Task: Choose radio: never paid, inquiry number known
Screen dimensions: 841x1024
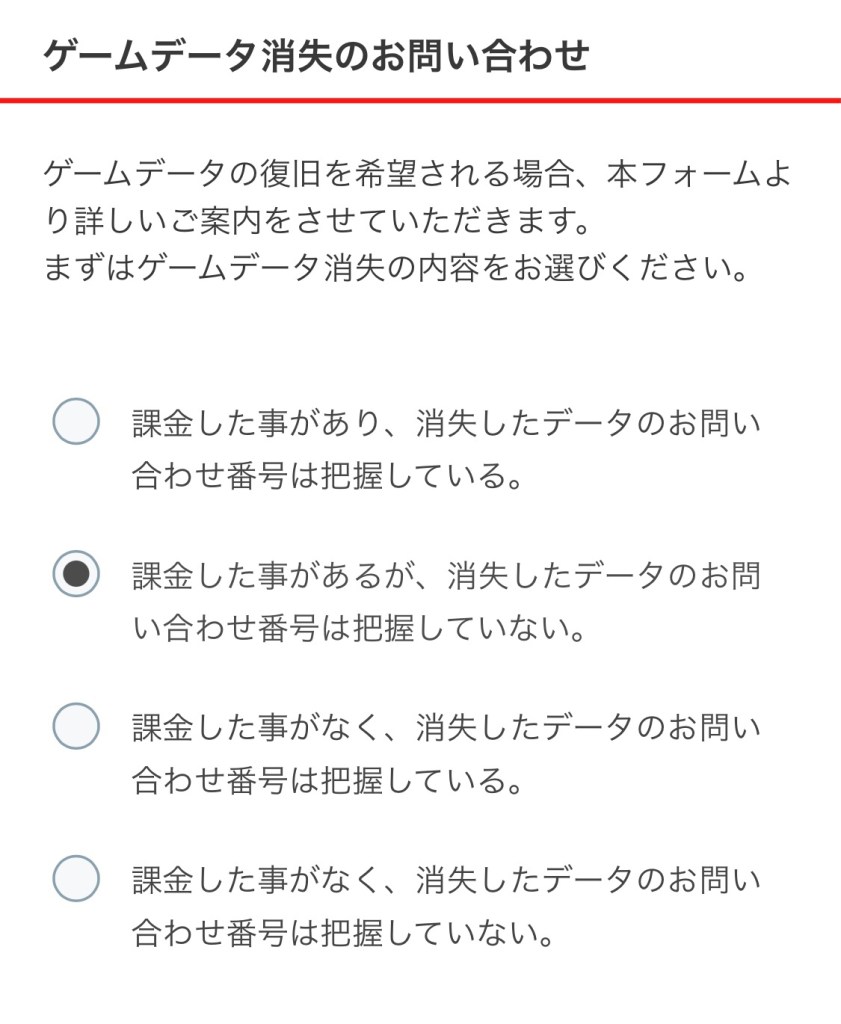Action: [76, 726]
